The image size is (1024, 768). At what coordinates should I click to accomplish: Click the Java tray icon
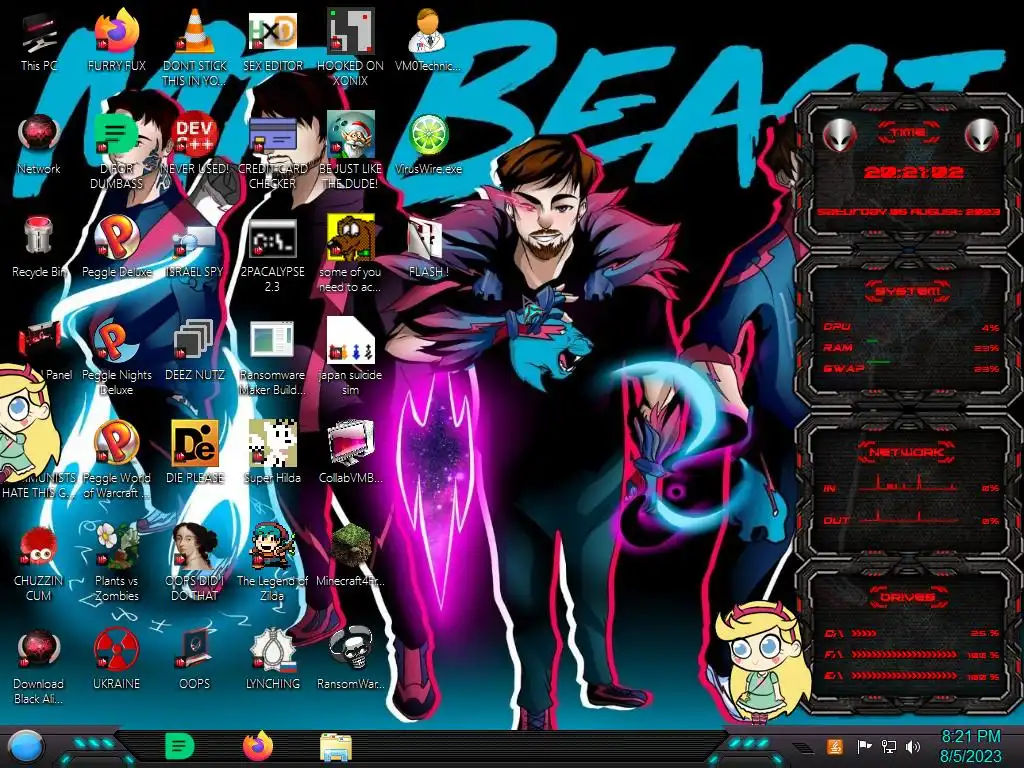(835, 746)
